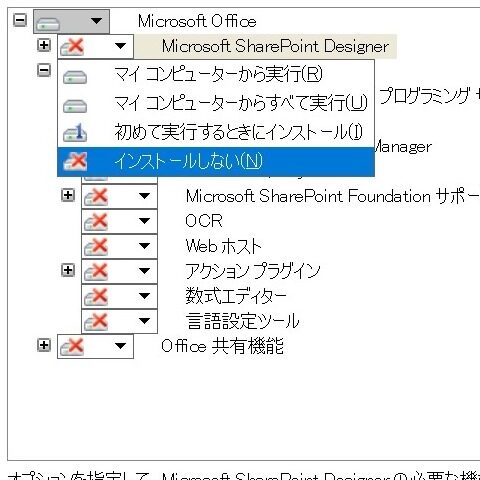The height and width of the screenshot is (480, 480).
Task: Click the not-installed icon next to OCR
Action: coord(96,222)
